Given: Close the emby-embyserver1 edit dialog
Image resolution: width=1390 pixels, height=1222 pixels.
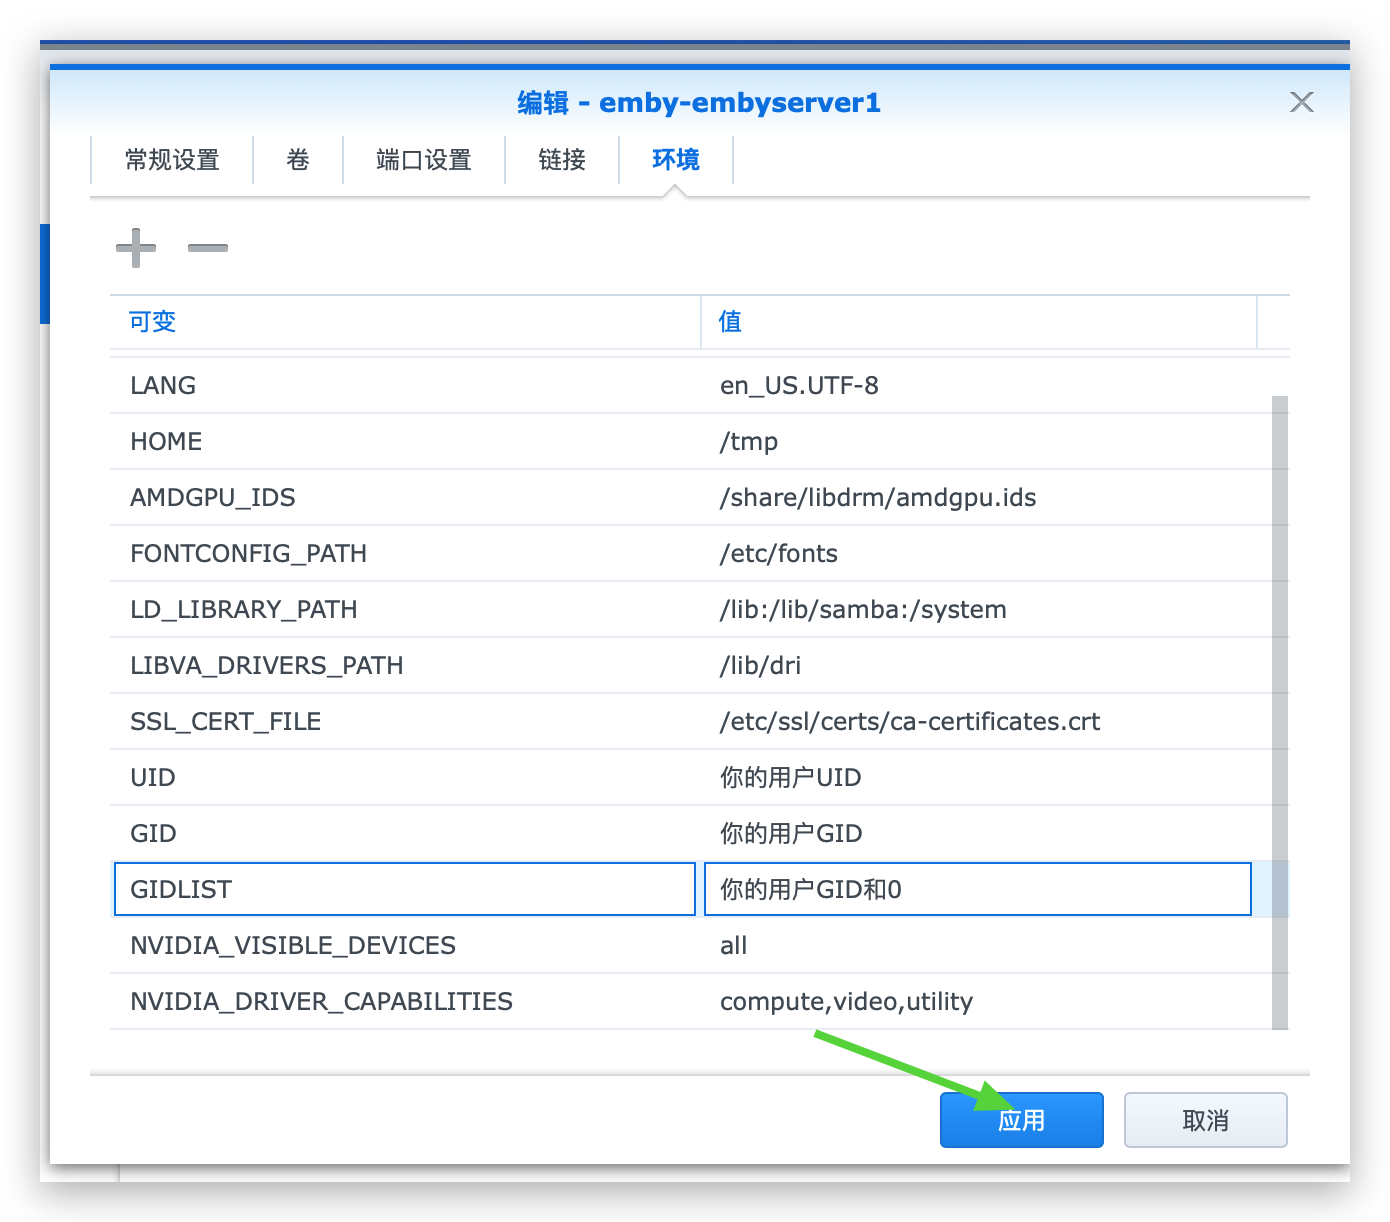Looking at the screenshot, I should click(1301, 102).
